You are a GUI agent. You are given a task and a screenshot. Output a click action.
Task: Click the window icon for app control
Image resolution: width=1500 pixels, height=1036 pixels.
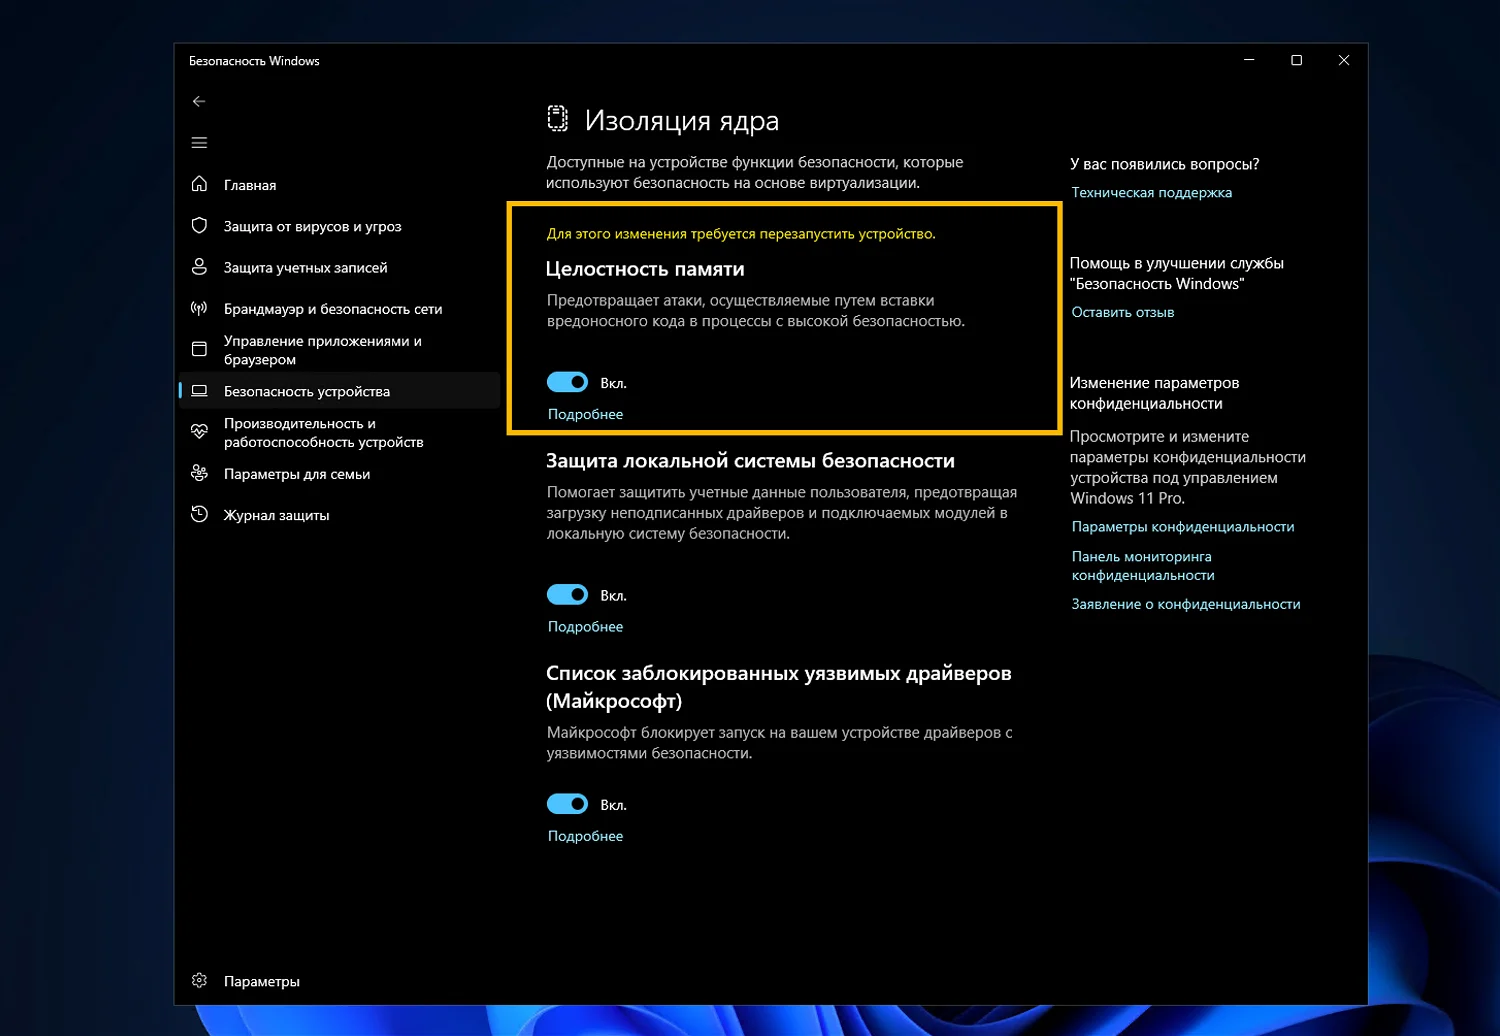199,349
